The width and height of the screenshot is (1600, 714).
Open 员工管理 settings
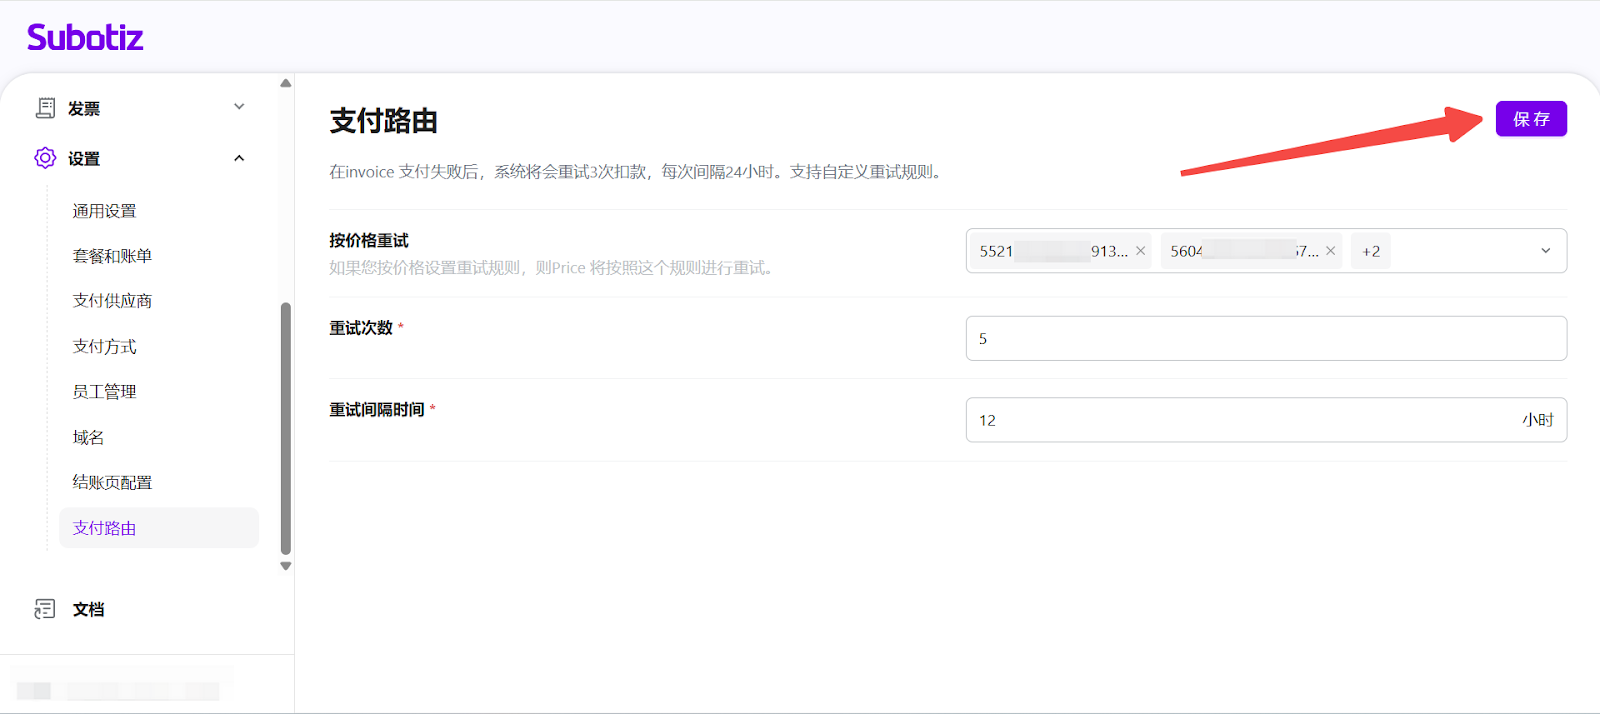(104, 392)
